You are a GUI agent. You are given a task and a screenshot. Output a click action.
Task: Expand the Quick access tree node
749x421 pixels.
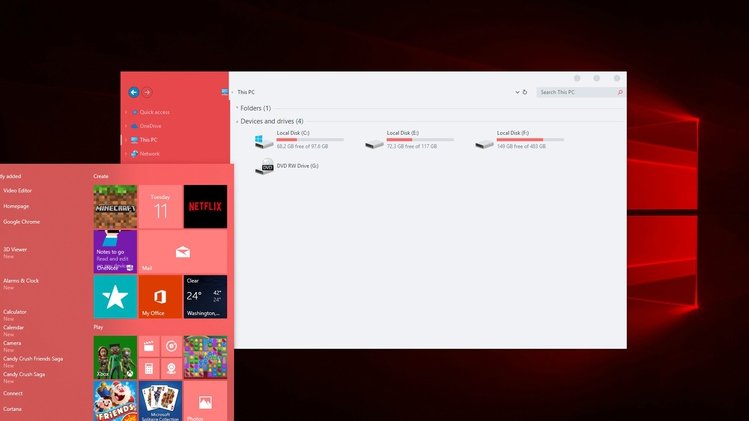coord(126,112)
